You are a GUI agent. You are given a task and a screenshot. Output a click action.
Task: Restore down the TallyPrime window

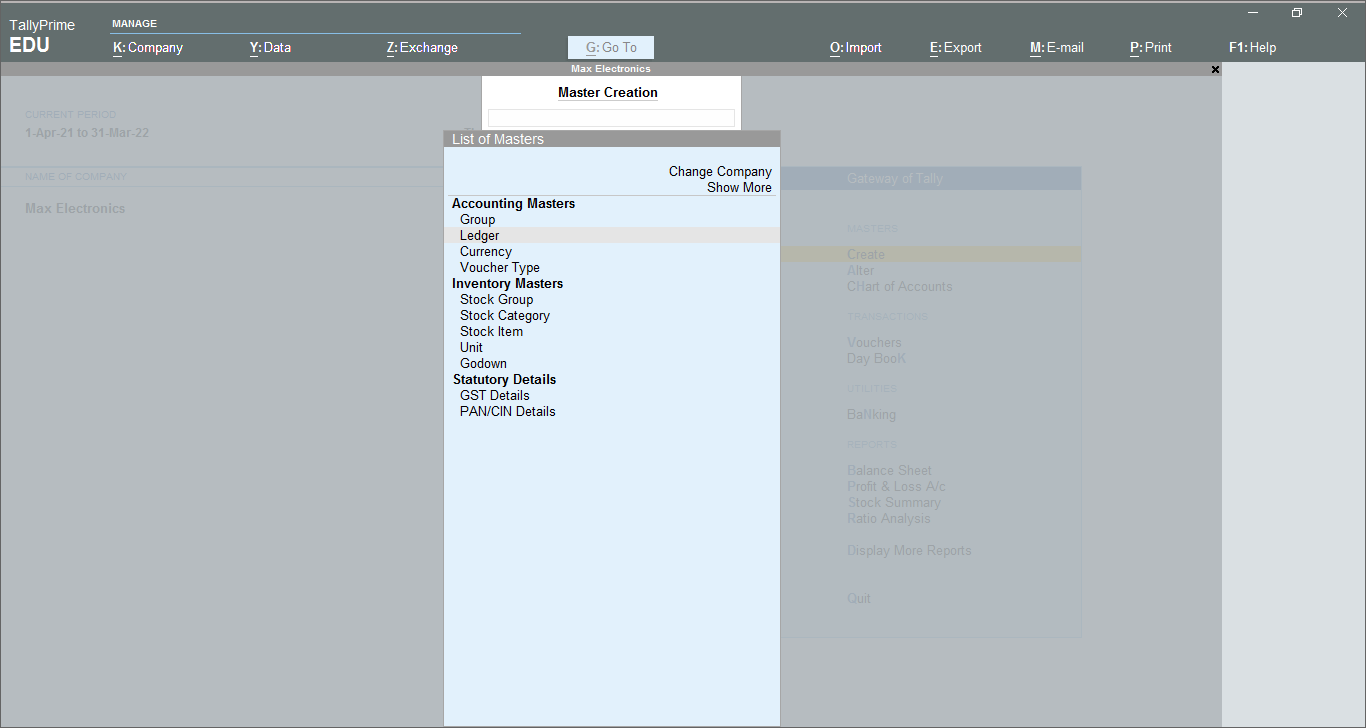point(1297,12)
